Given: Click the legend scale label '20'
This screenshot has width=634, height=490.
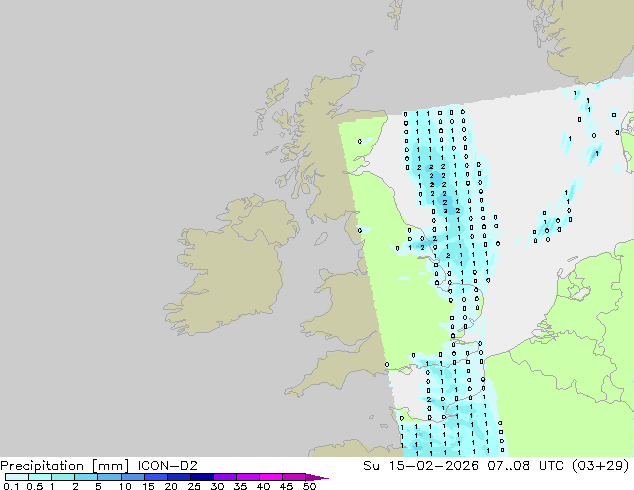Looking at the screenshot, I should pos(171,486).
